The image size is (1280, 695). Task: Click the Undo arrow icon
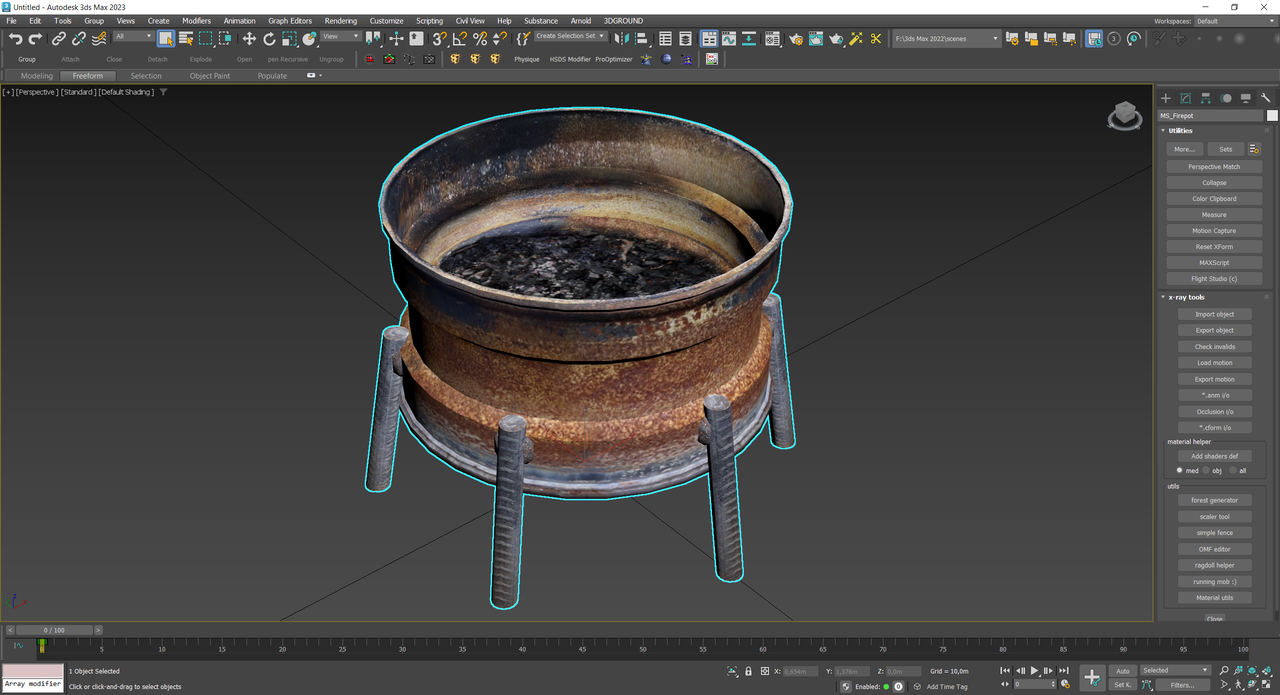pos(15,39)
